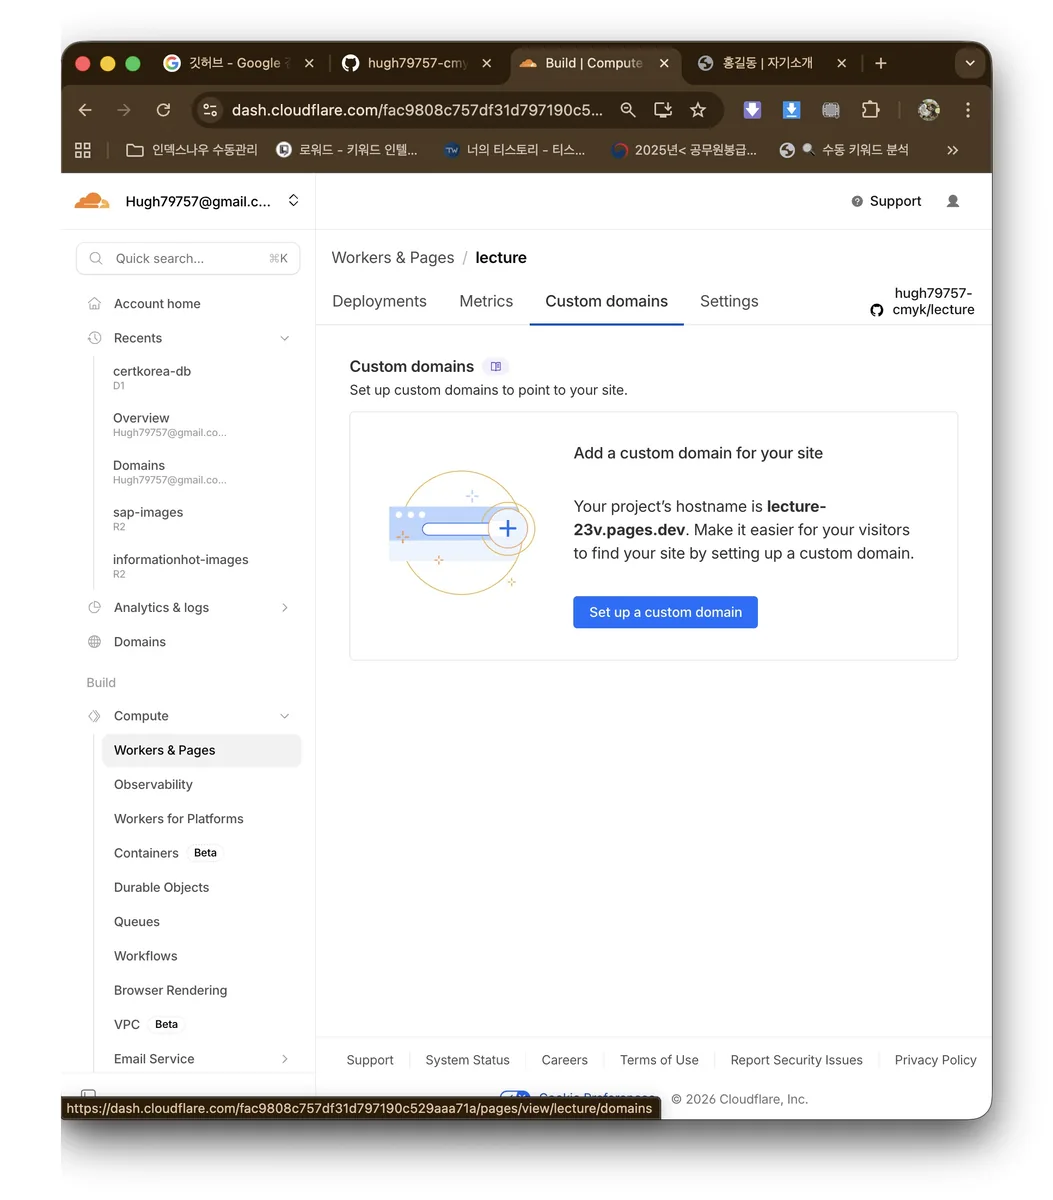Open Account home in the sidebar
Image resolution: width=1053 pixels, height=1200 pixels.
pos(157,304)
